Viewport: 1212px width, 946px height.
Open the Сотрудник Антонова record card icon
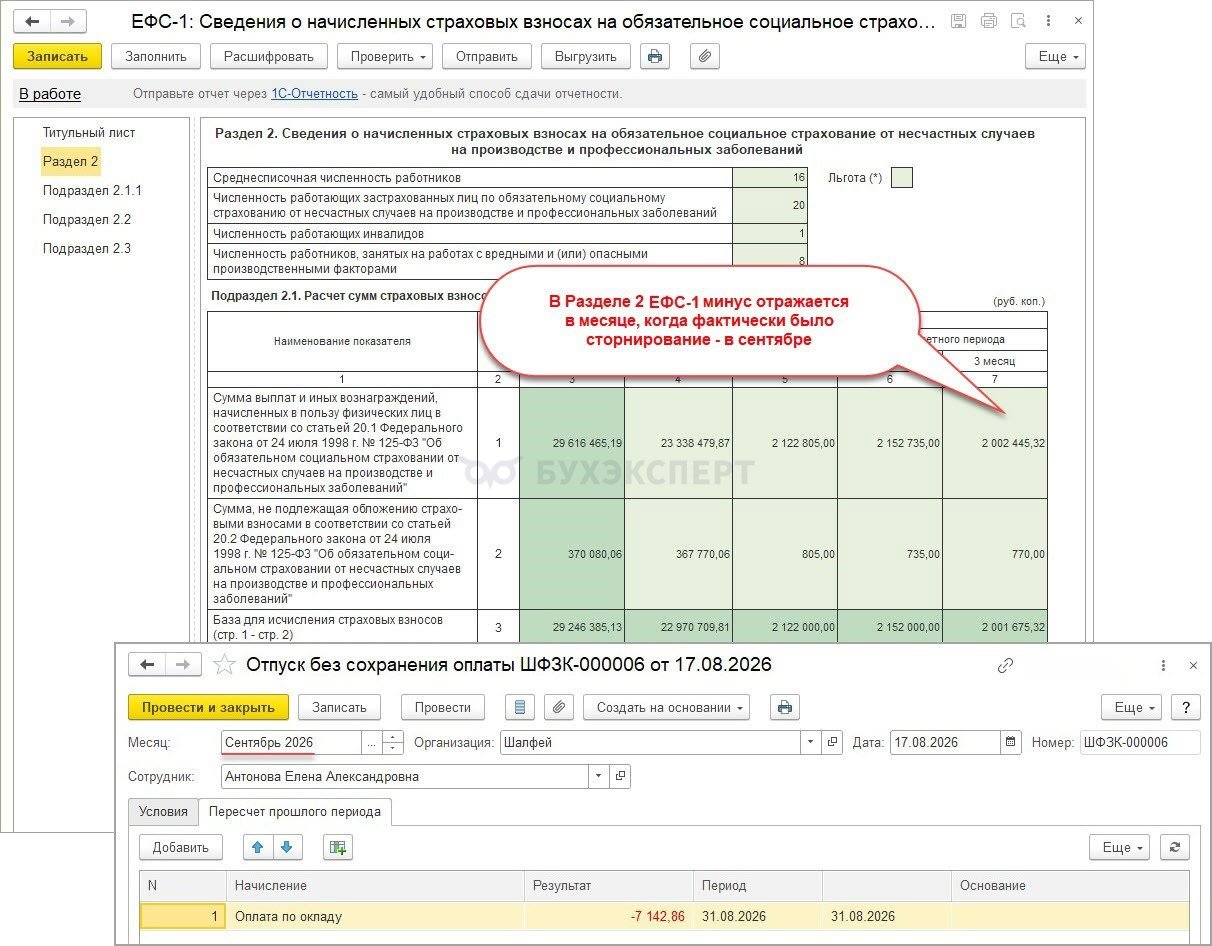(620, 776)
